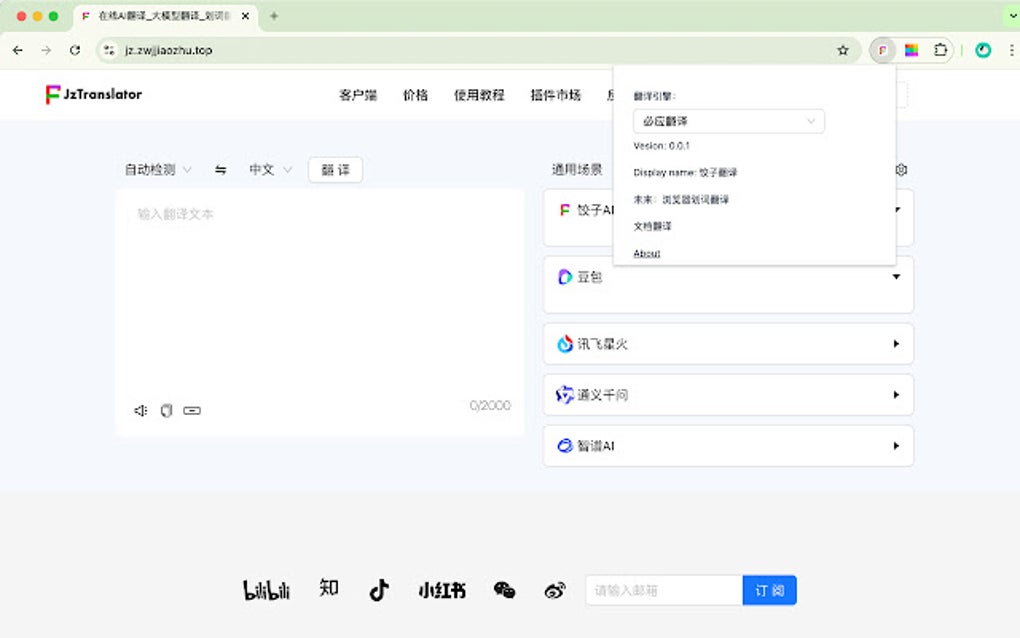Viewport: 1020px width, 638px height.
Task: Go back to previous page
Action: point(18,50)
